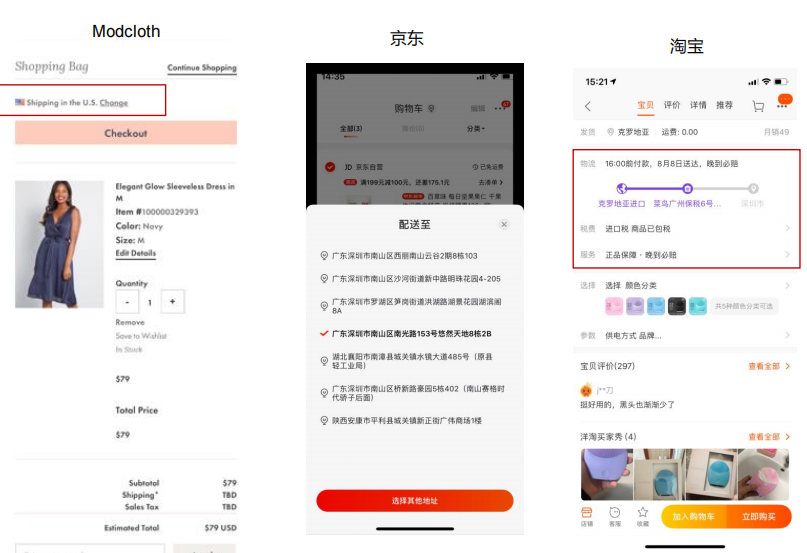Open the JD more options dots
Image resolution: width=807 pixels, height=553 pixels.
(500, 108)
